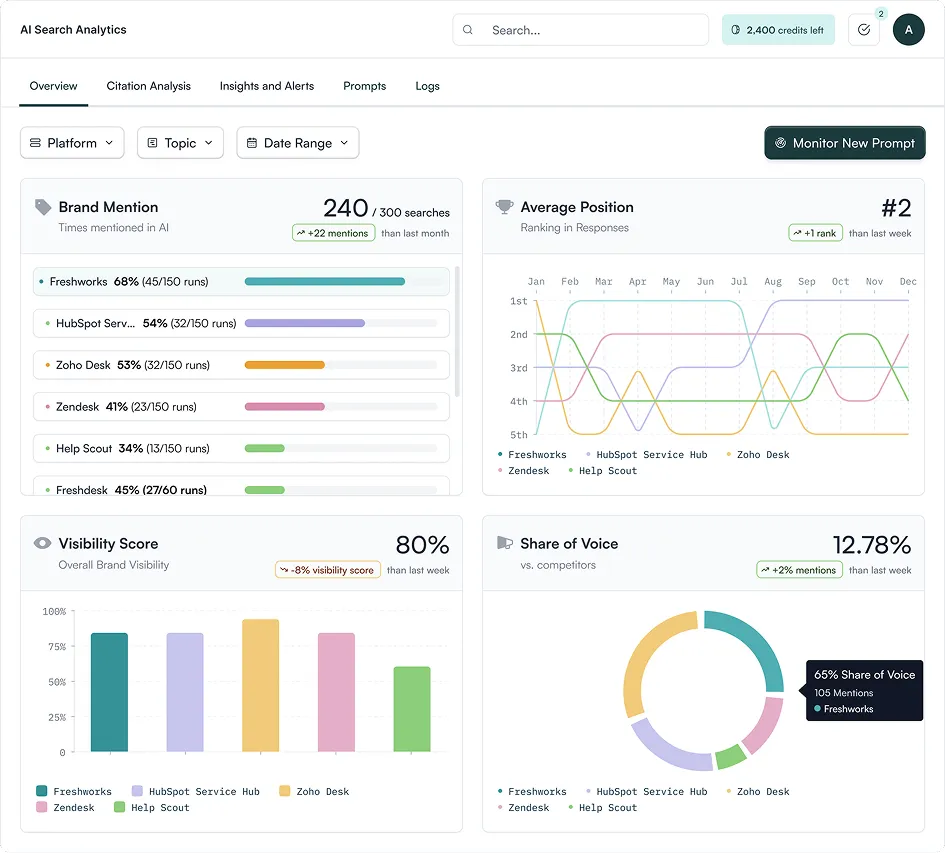Switch to the Citation Analysis tab

148,86
